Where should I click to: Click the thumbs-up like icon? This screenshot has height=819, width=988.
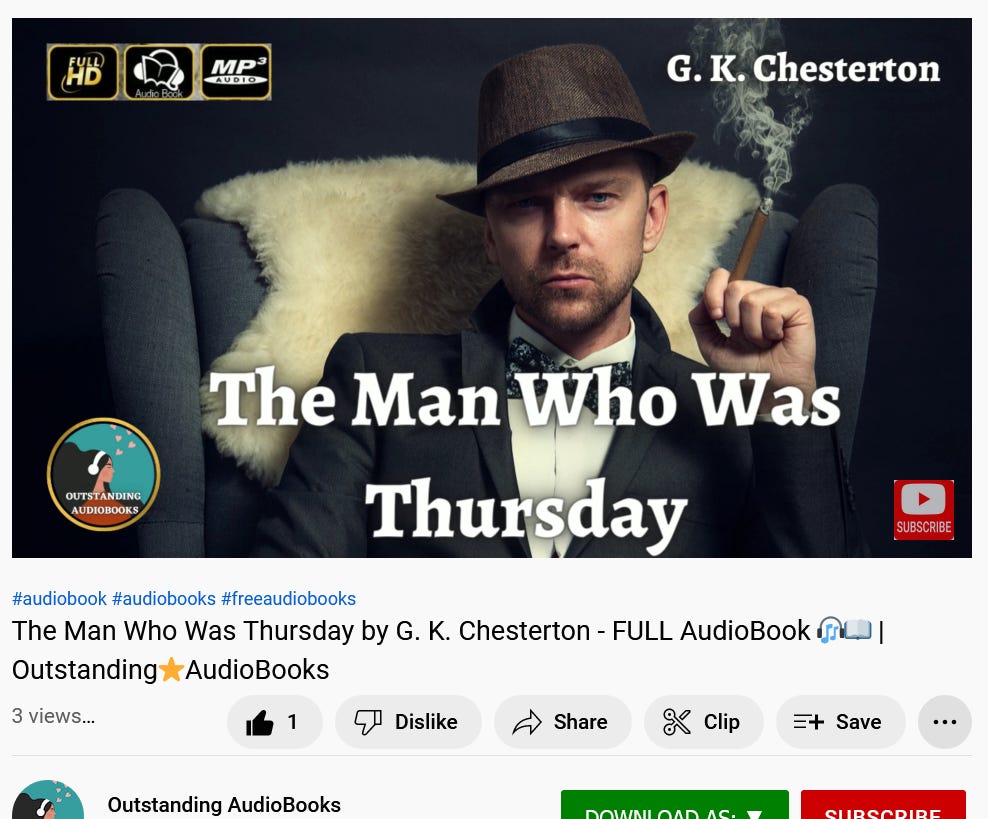[x=260, y=723]
